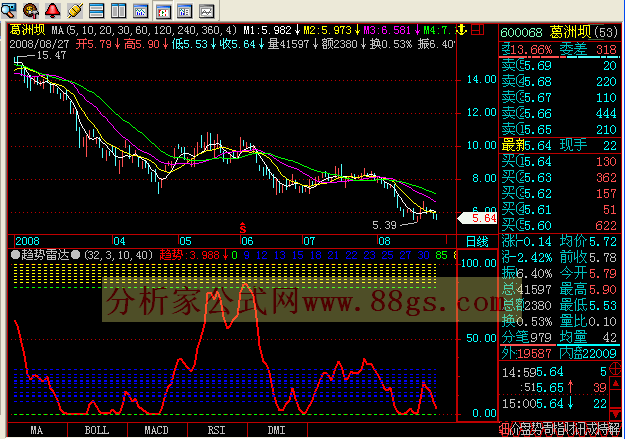Screen dimensions: 625x439
Task: Switch to horizontal split window layout
Action: pyautogui.click(x=96, y=10)
